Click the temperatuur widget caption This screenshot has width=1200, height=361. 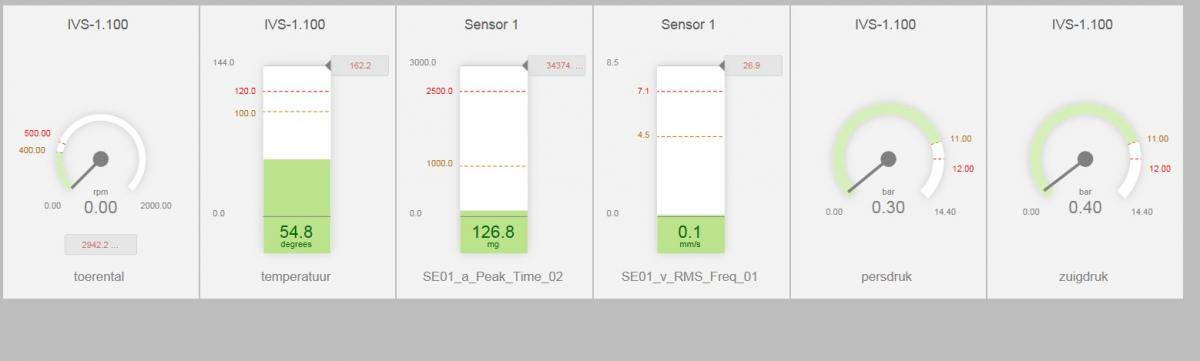(x=297, y=277)
